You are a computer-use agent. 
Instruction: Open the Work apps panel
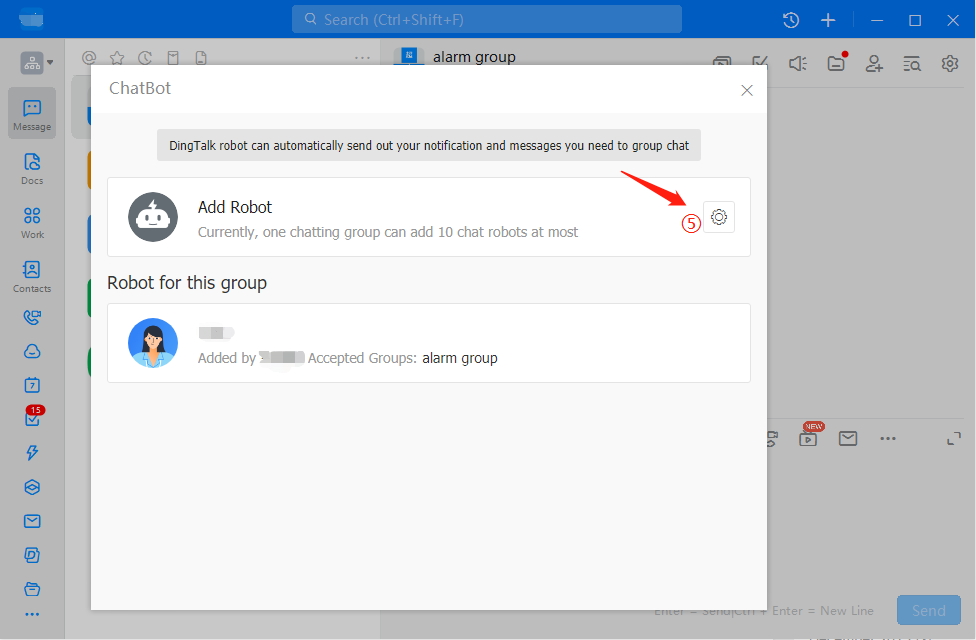[x=32, y=222]
